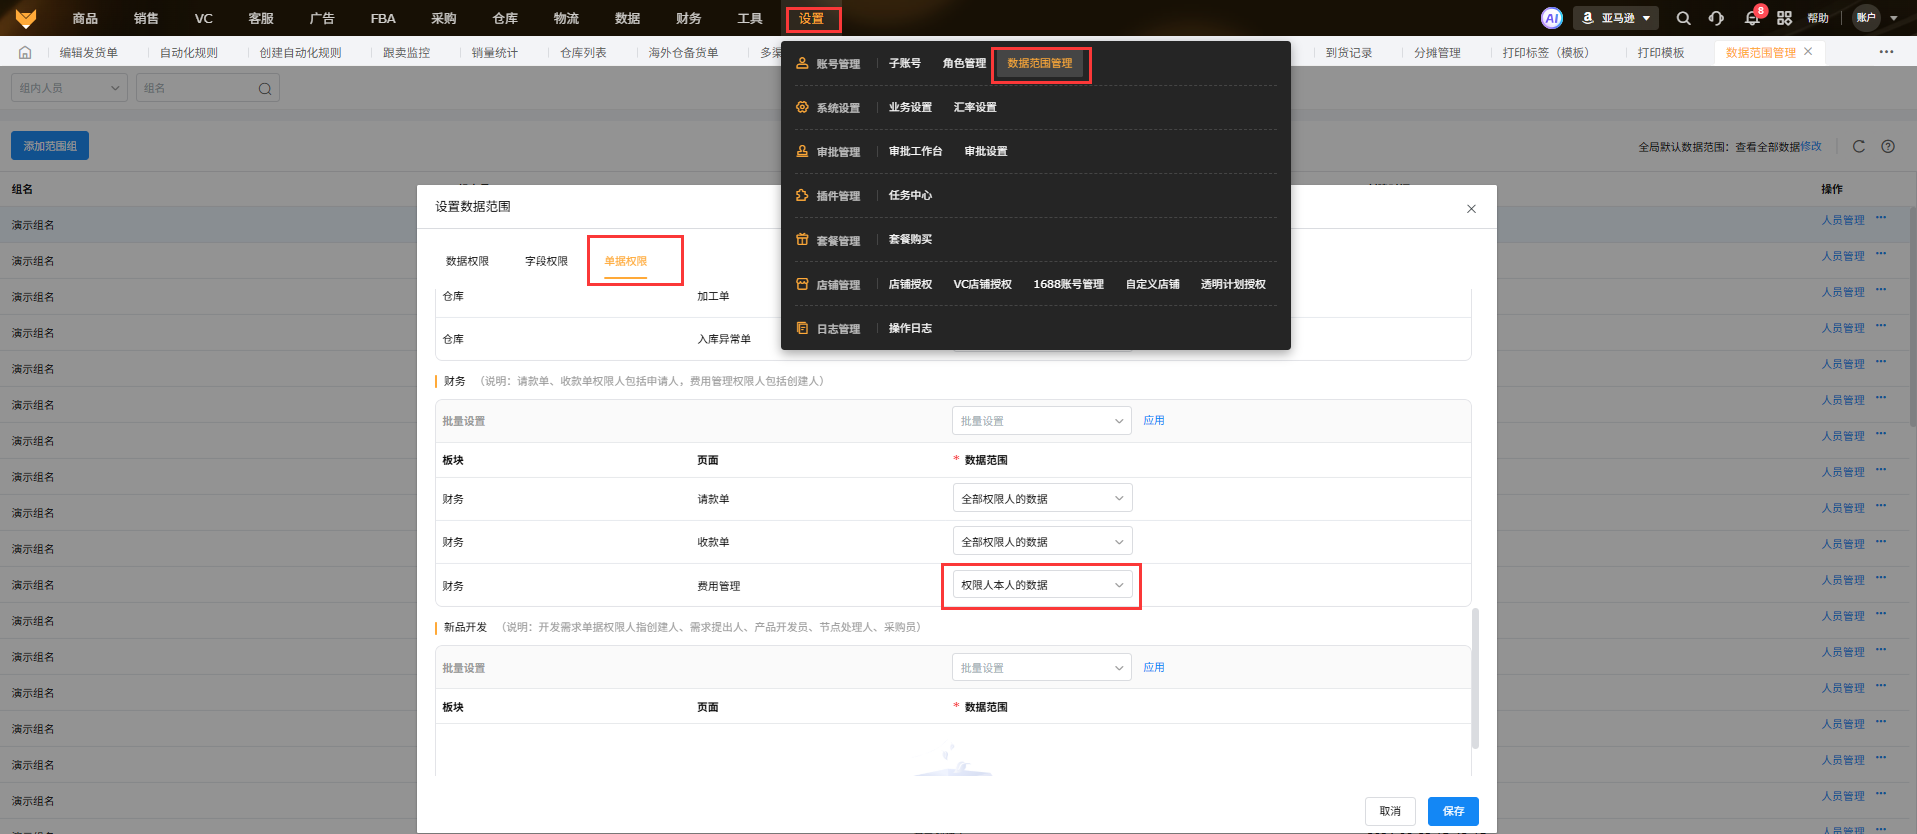Open the AI assistant icon
The height and width of the screenshot is (834, 1917).
click(x=1552, y=18)
